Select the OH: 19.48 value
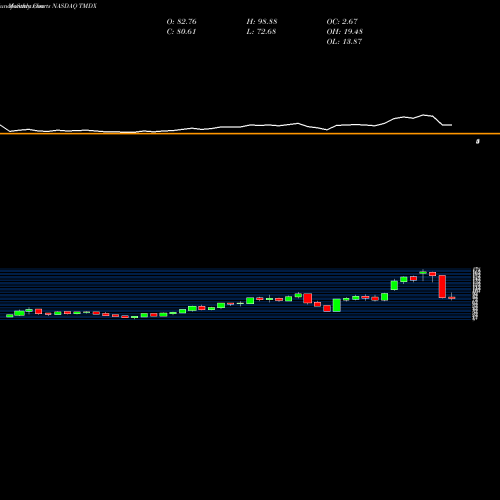This screenshot has height=500, width=500. (x=345, y=31)
